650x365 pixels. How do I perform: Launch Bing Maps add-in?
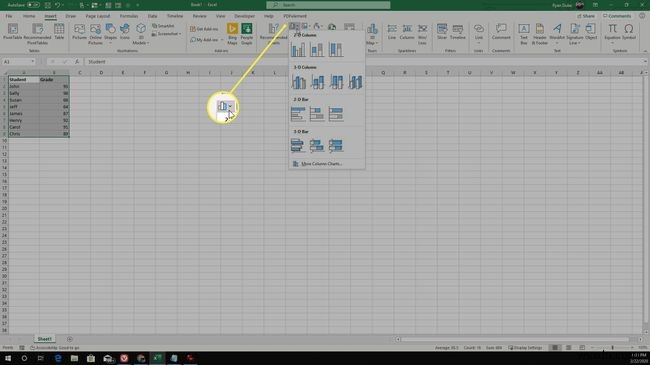pyautogui.click(x=232, y=34)
